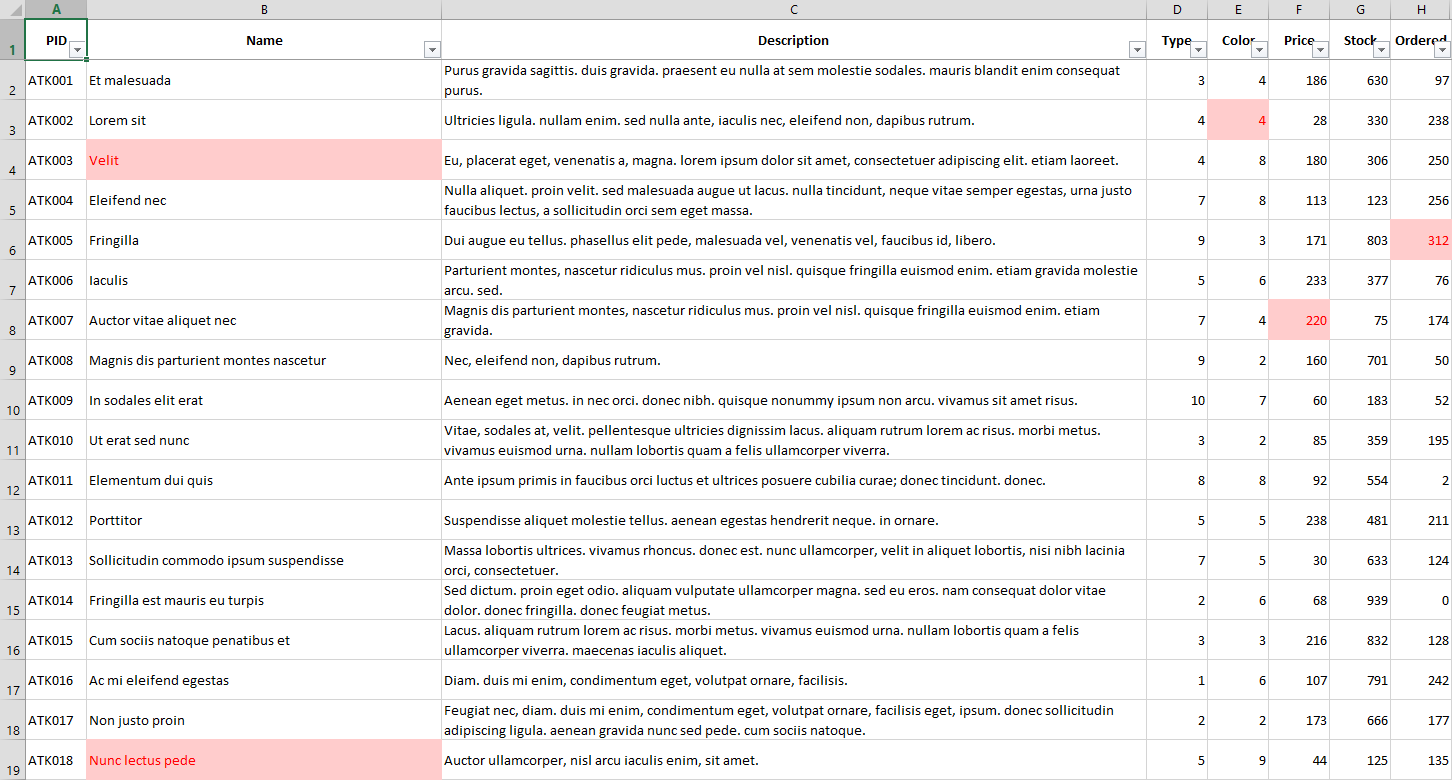Click the Name header cell
Viewport: 1452px width, 780px height.
coord(264,40)
